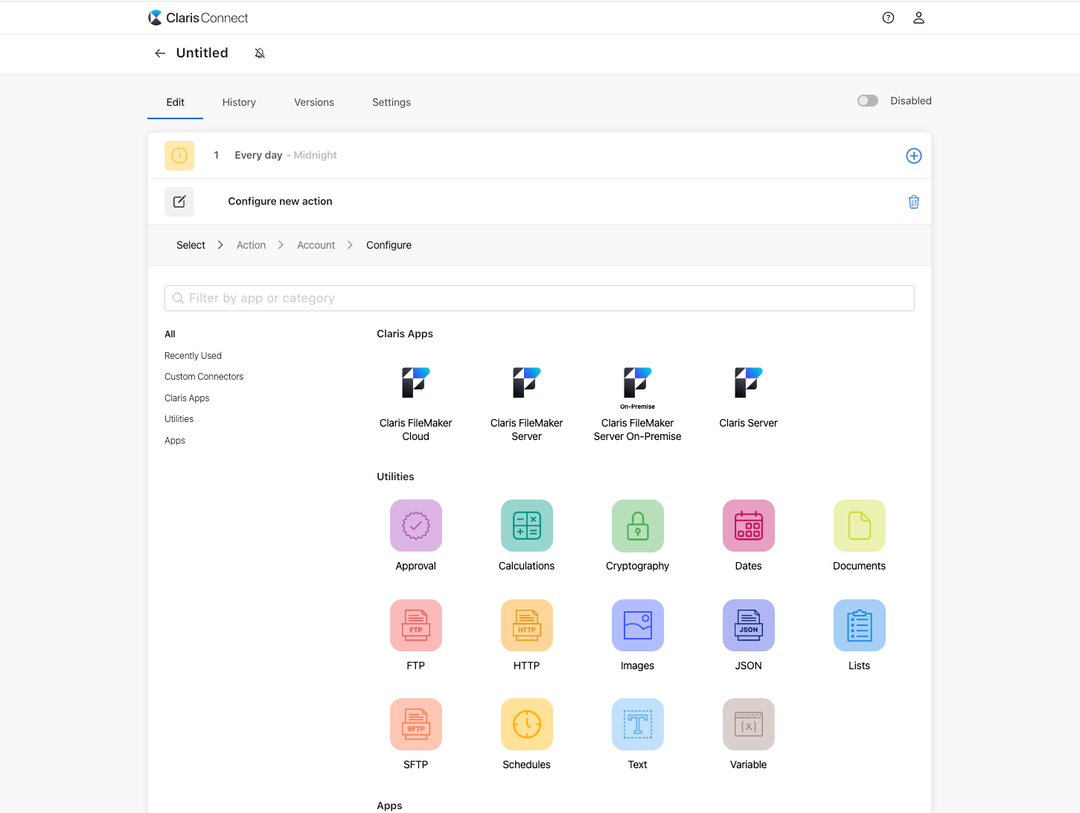1080x813 pixels.
Task: Click the filter by app search field
Action: [x=539, y=297]
